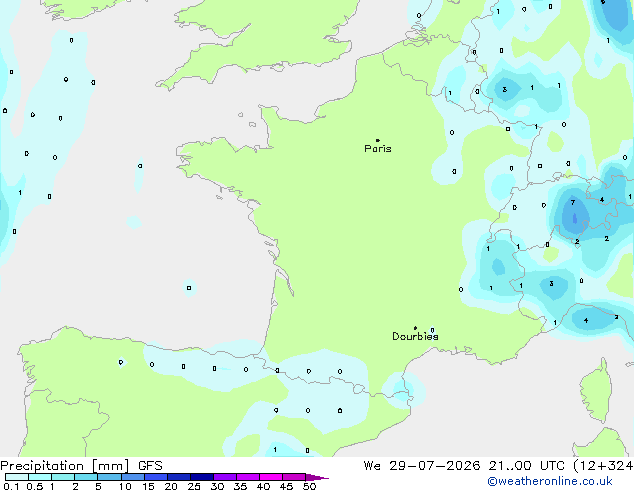Click the 10–15 mm legend color
The width and height of the screenshot is (634, 490).
[132, 477]
